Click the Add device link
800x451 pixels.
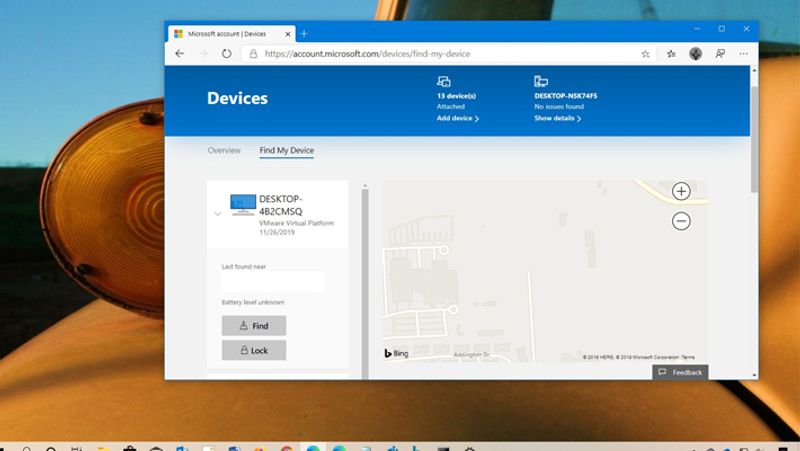tap(458, 118)
